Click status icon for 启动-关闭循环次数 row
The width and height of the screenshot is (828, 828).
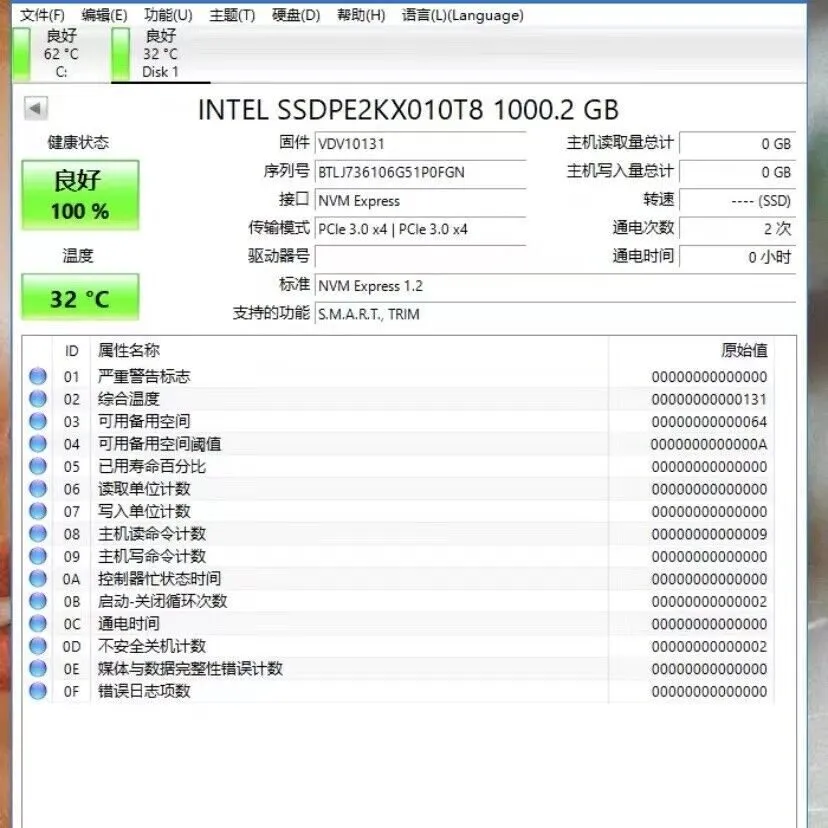point(37,601)
